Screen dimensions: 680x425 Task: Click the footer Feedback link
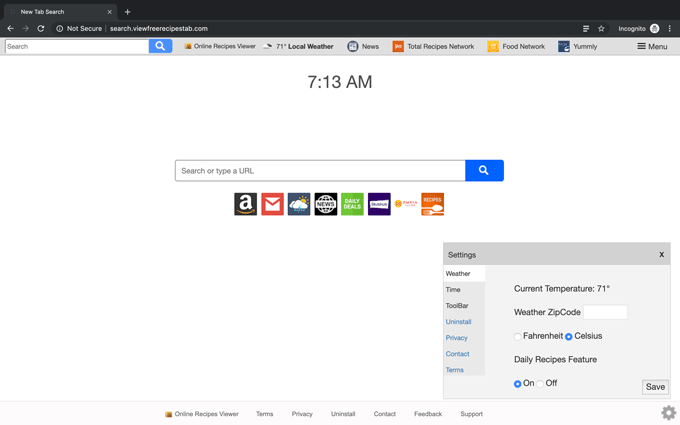pos(428,414)
